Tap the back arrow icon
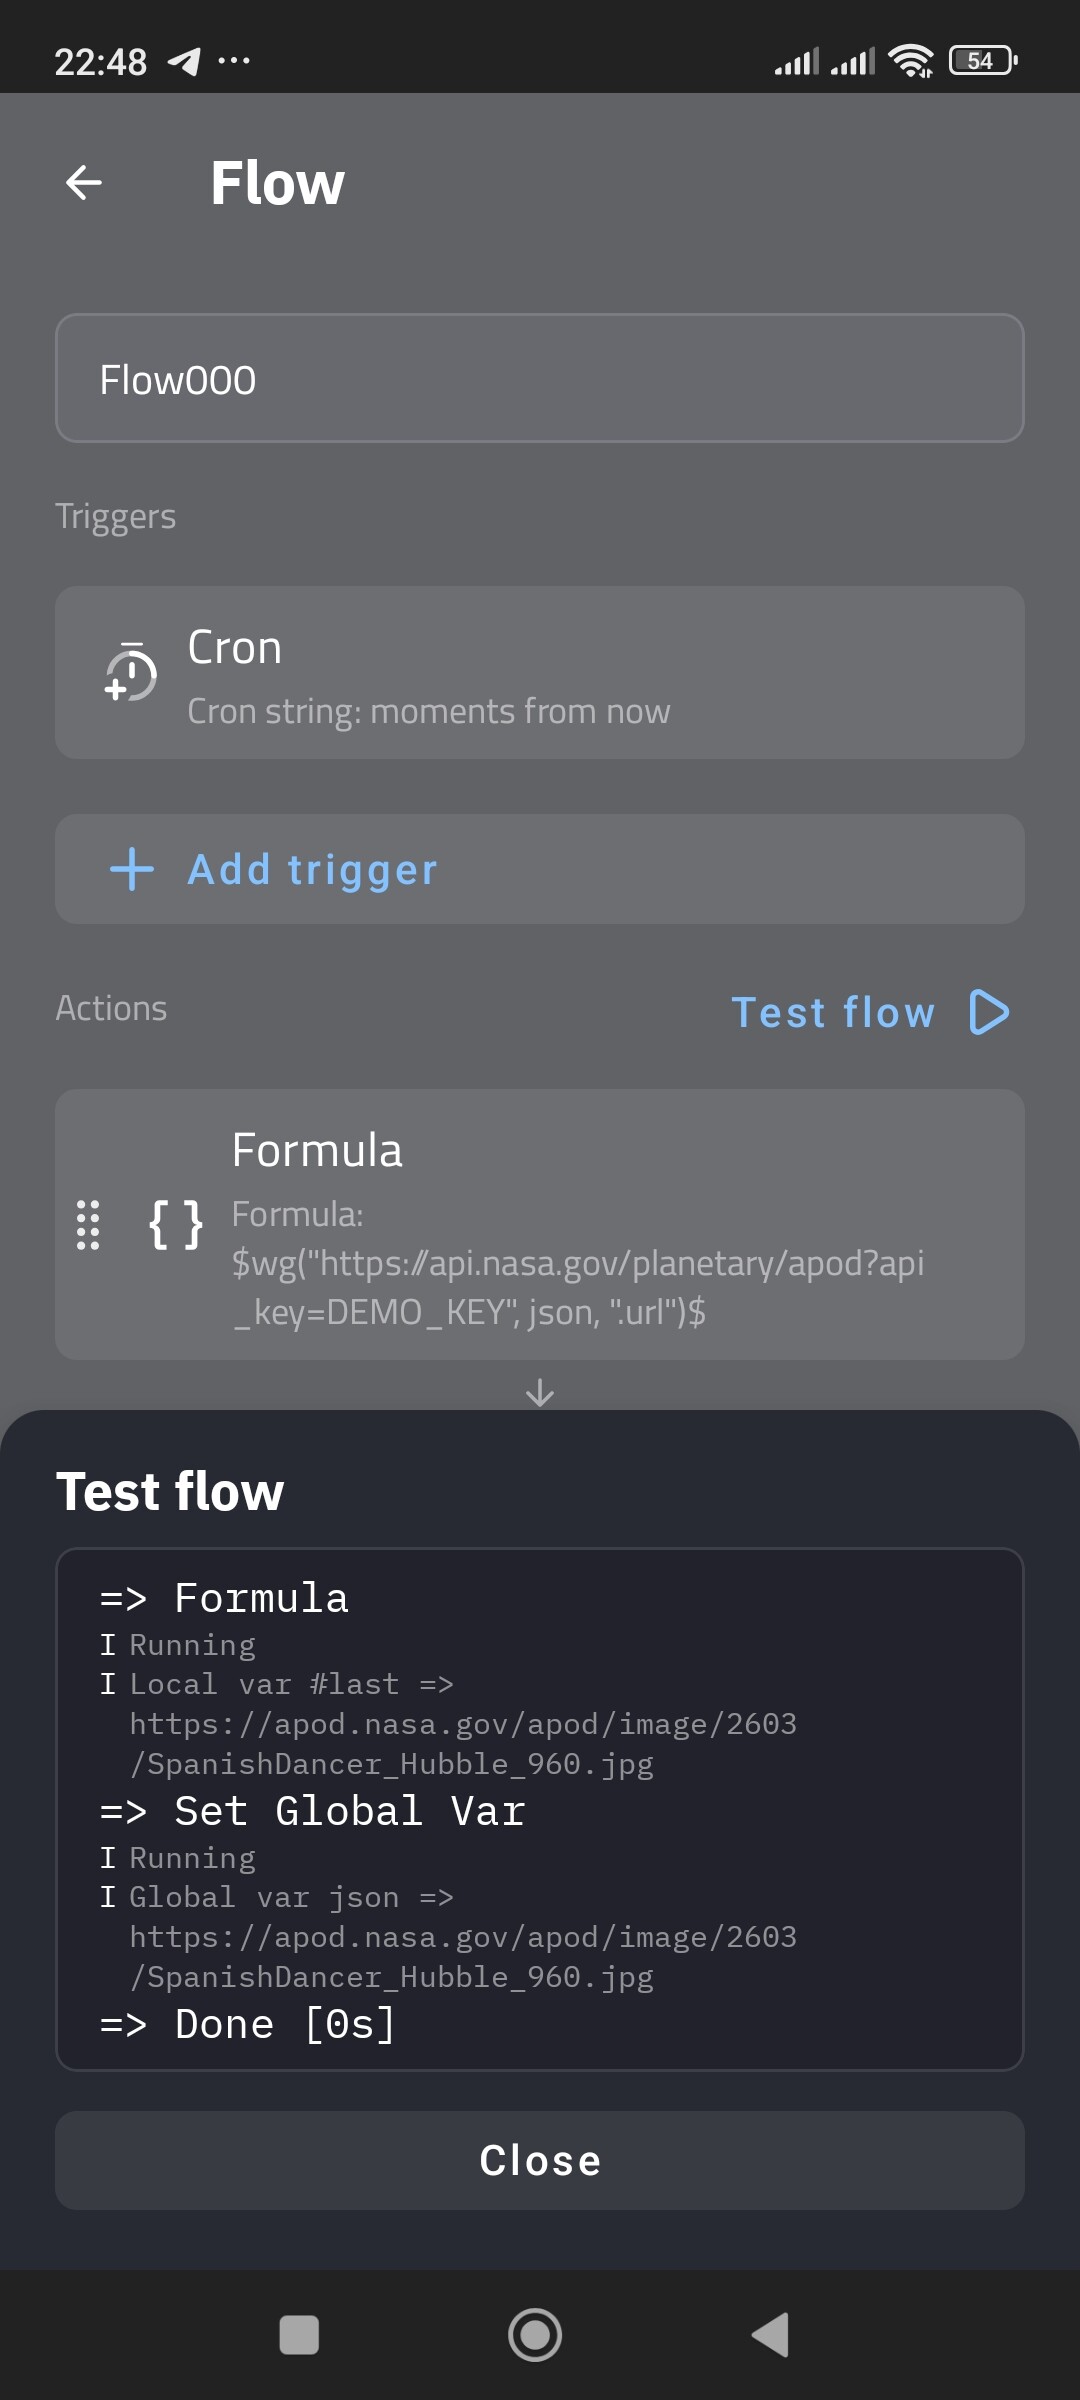Image resolution: width=1080 pixels, height=2400 pixels. point(84,182)
